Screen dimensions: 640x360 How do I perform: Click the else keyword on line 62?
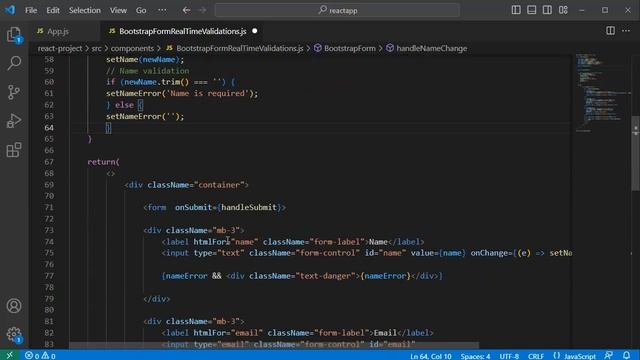click(x=124, y=105)
